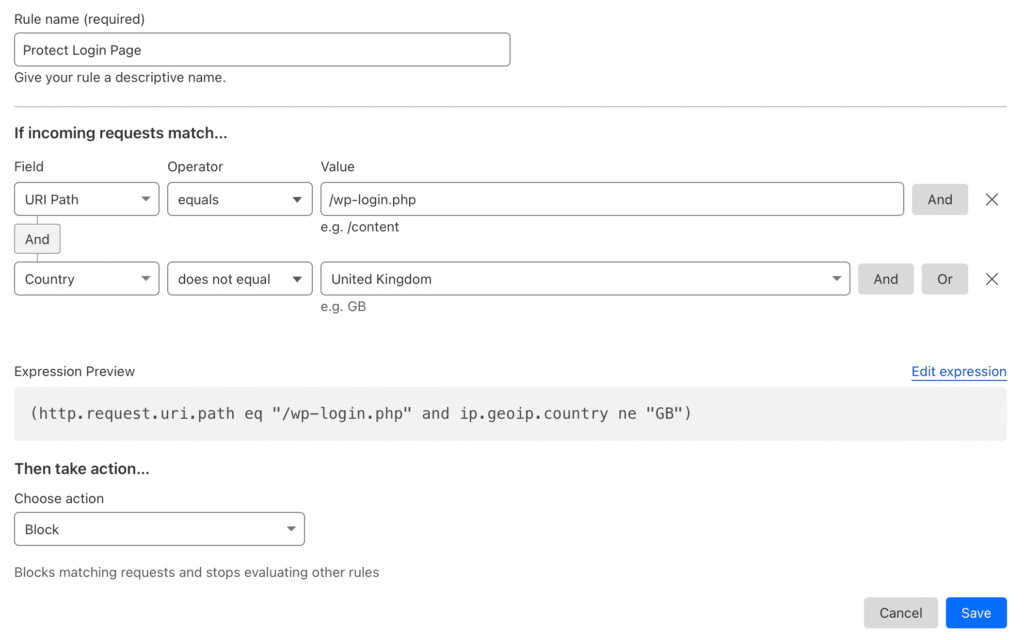Click the 'Expression Preview' label
This screenshot has height=640, width=1024.
click(x=74, y=371)
